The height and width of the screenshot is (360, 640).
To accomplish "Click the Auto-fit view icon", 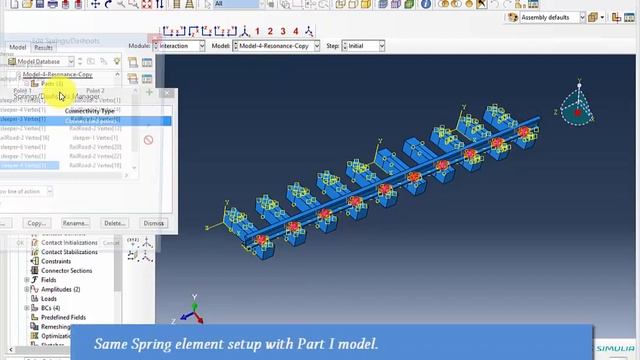I will tap(147, 4).
